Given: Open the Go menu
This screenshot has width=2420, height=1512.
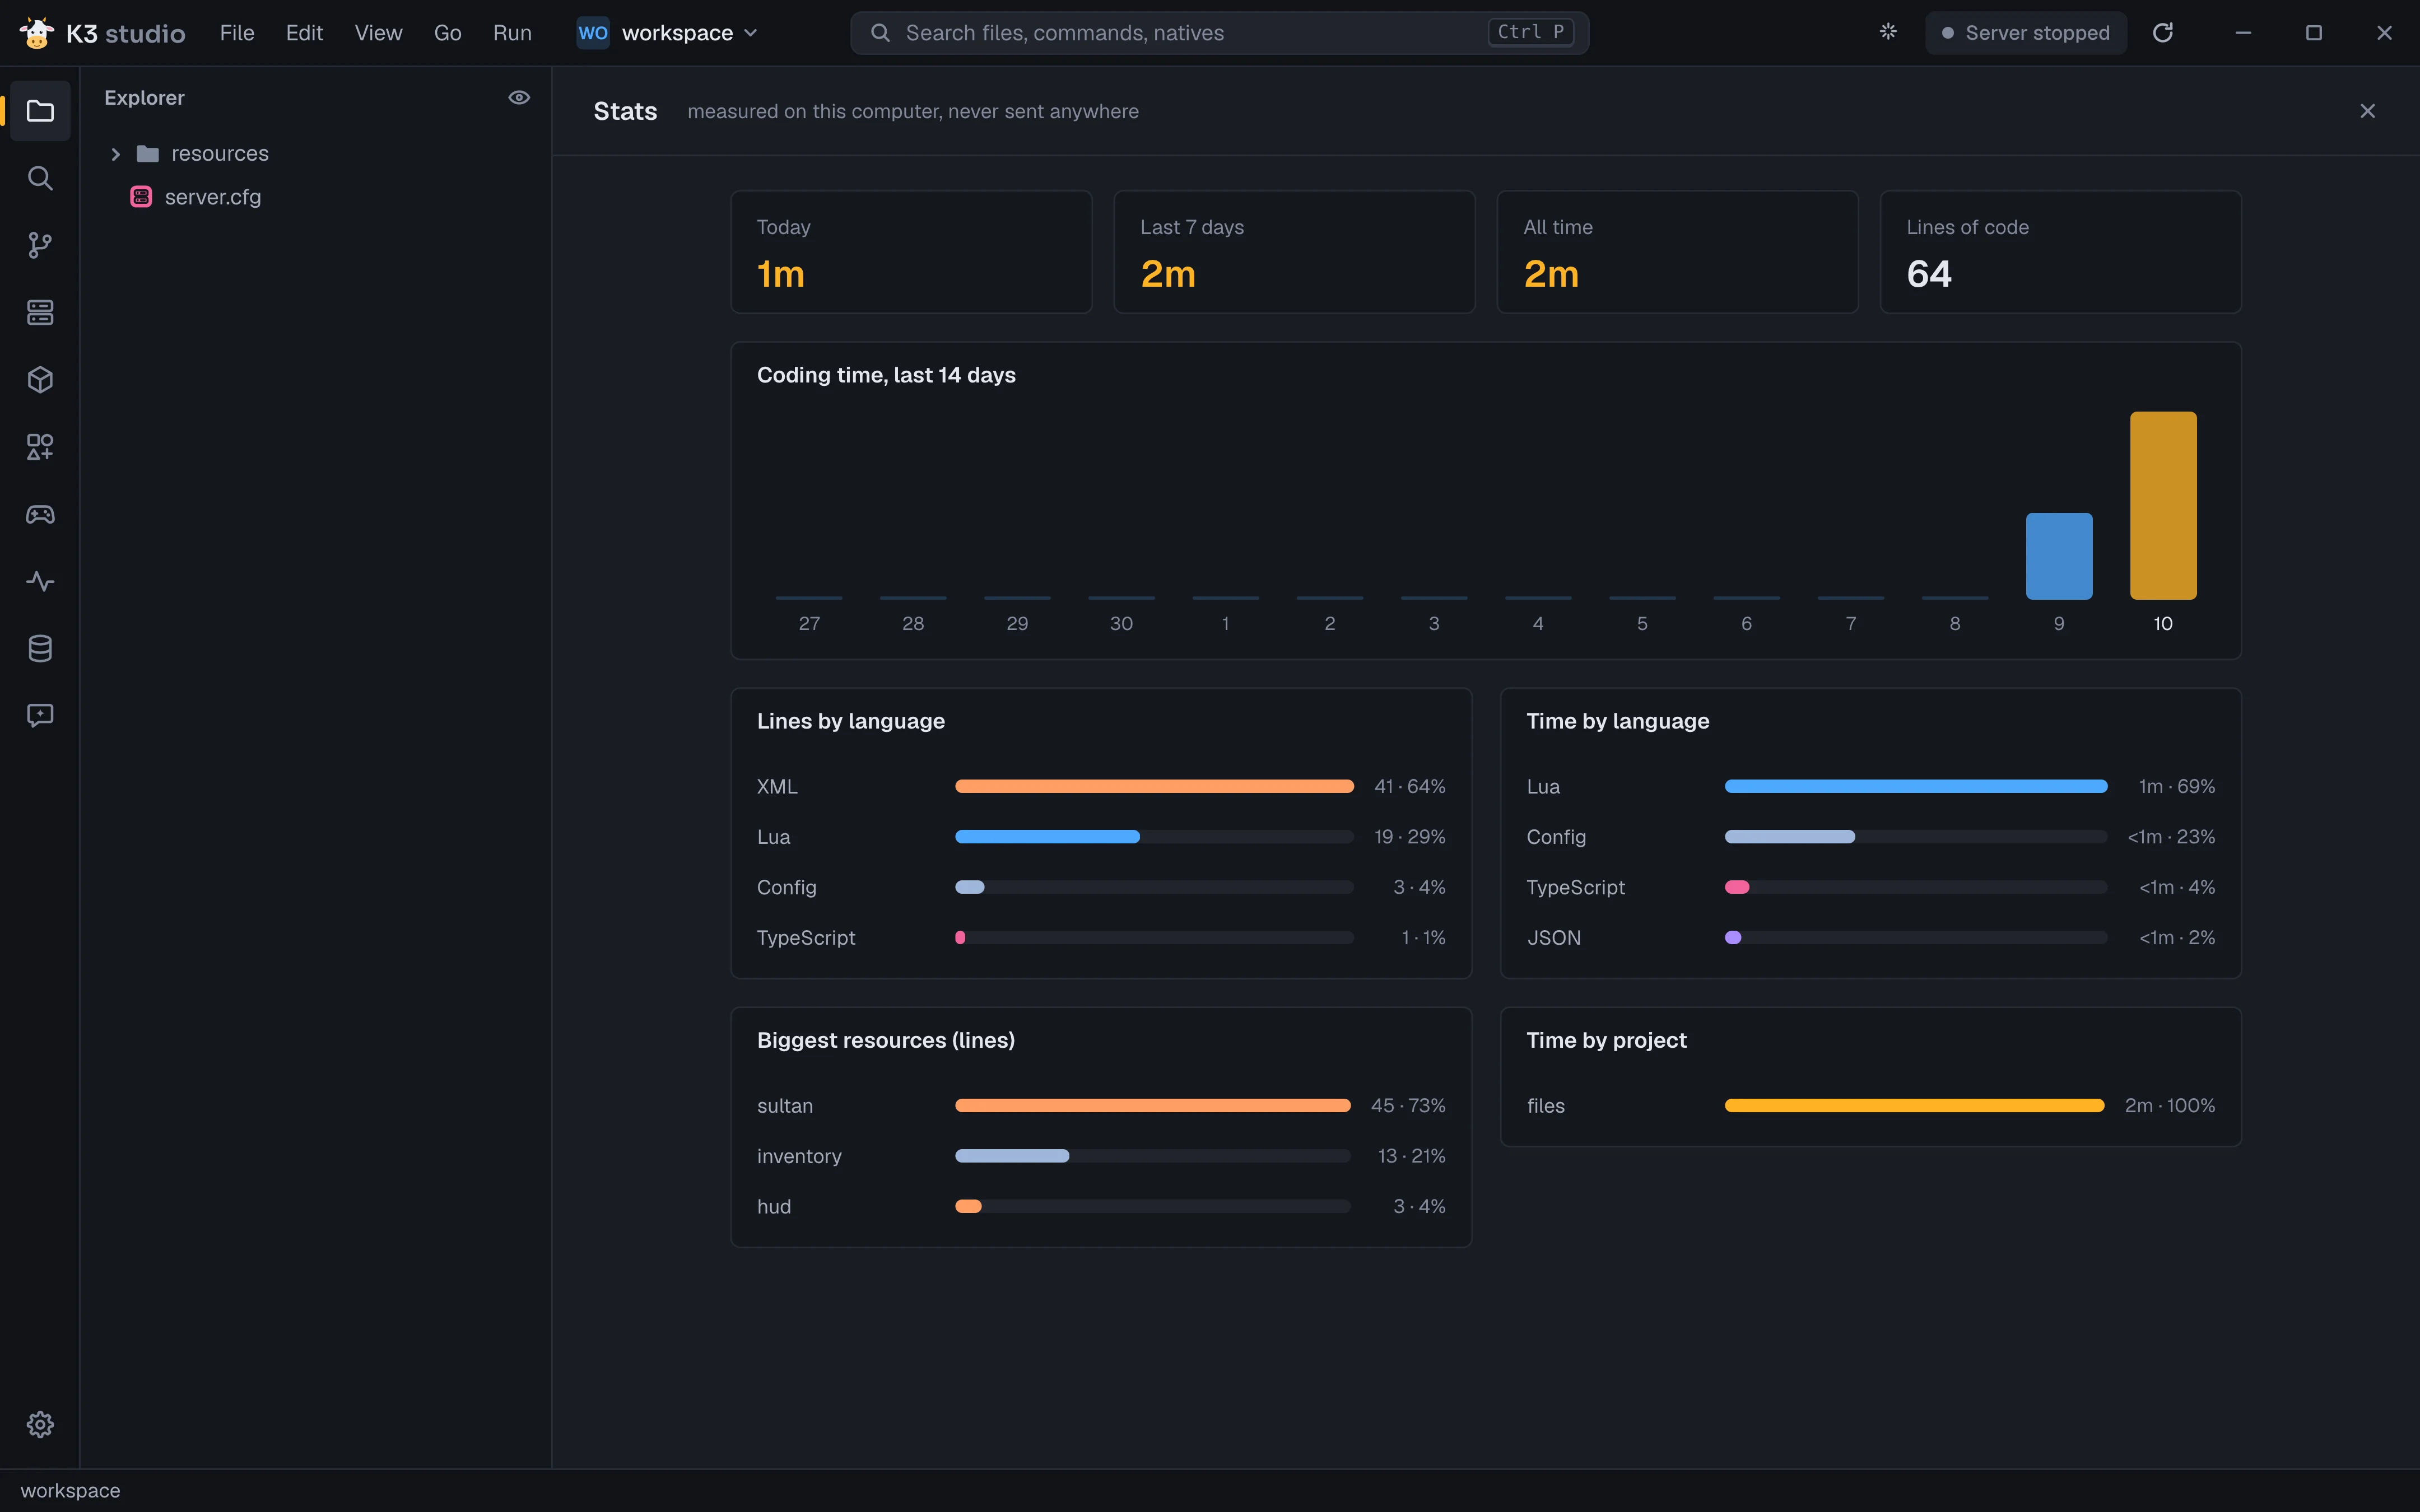Looking at the screenshot, I should coord(447,33).
